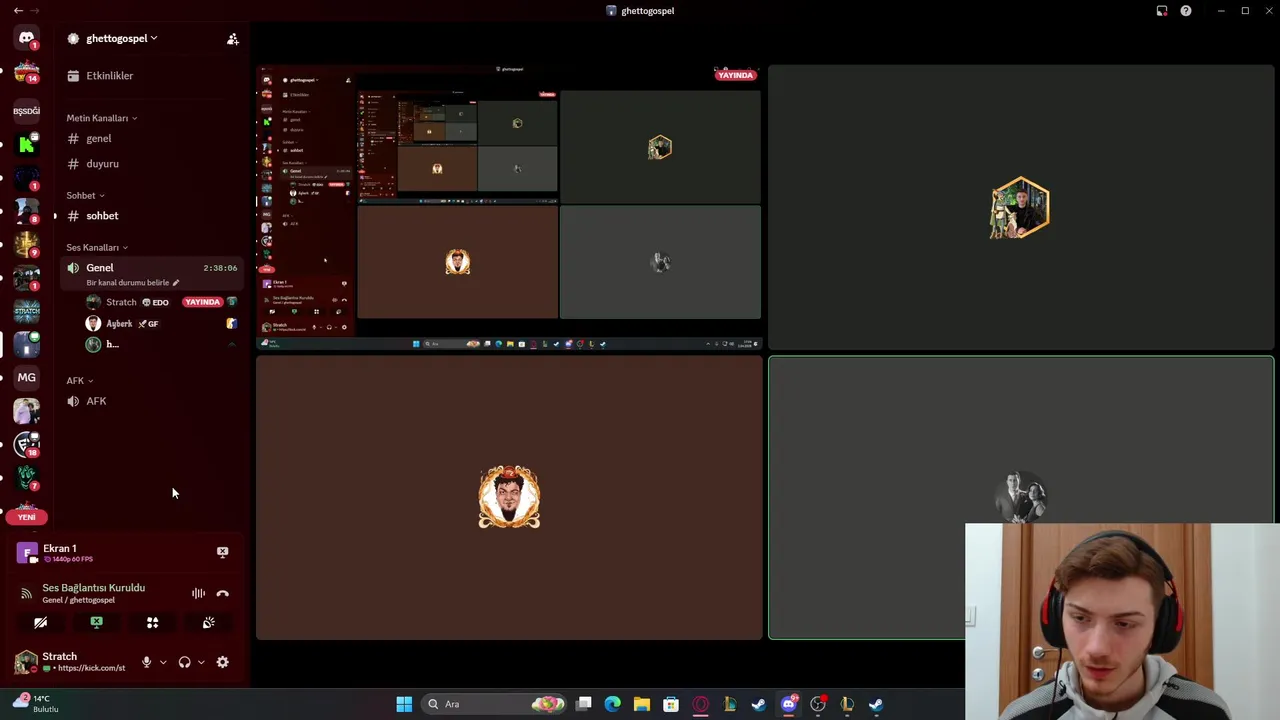This screenshot has width=1280, height=720.
Task: Open user settings gear
Action: (x=222, y=662)
